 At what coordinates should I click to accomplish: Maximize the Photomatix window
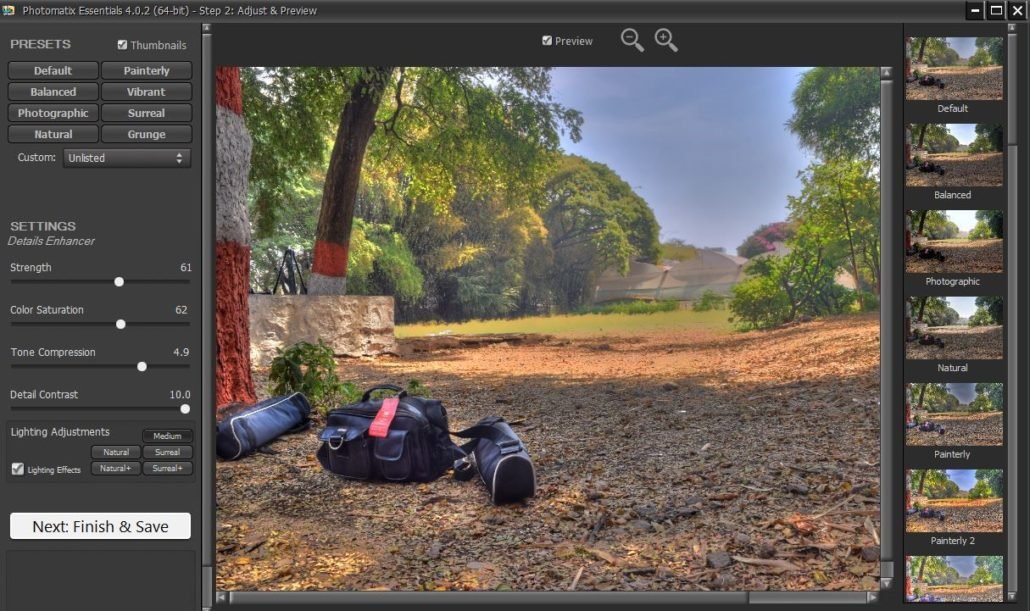click(x=996, y=11)
